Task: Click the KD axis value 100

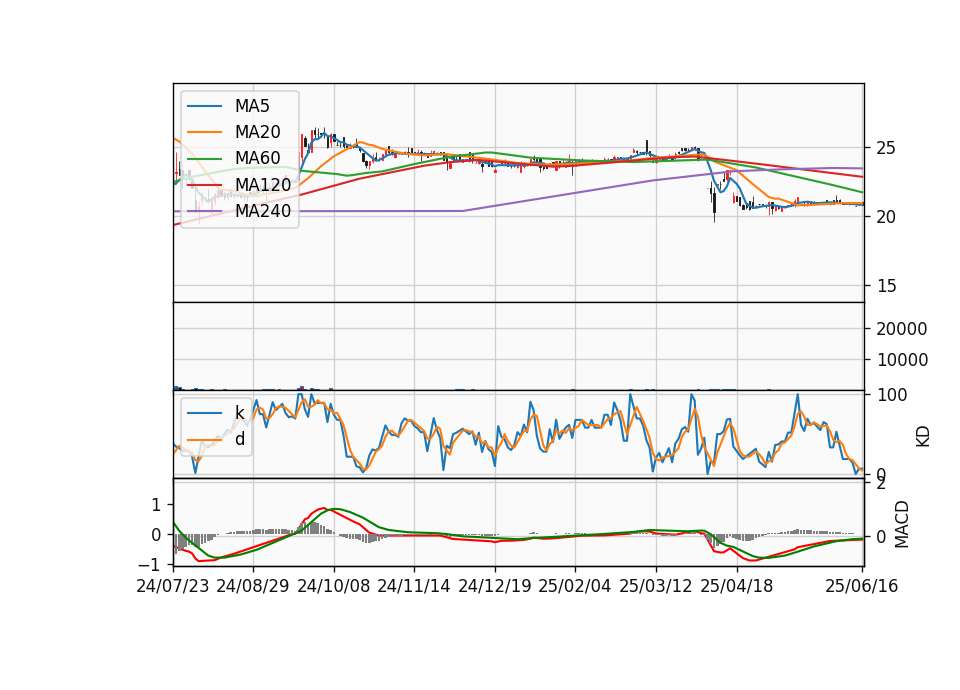Action: click(x=892, y=396)
